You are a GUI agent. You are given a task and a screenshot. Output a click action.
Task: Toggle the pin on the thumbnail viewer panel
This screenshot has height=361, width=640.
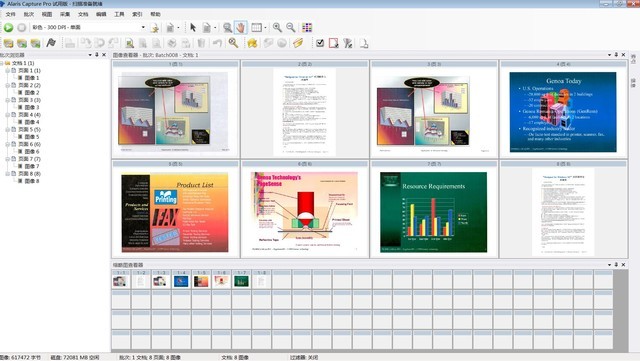[616, 265]
